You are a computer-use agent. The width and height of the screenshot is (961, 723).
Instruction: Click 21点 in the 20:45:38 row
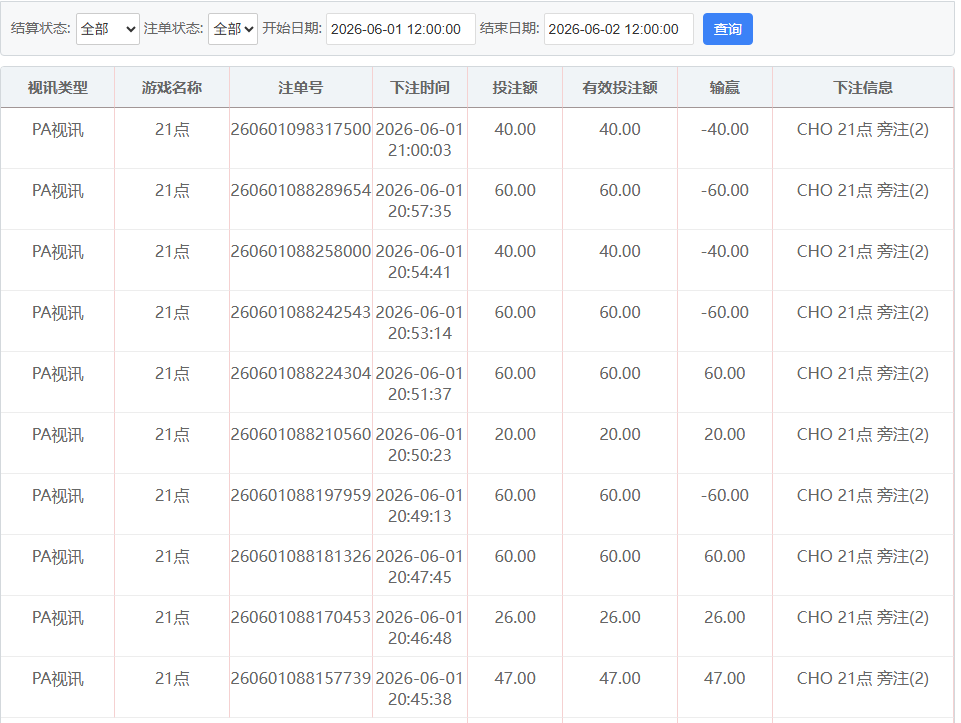[172, 678]
